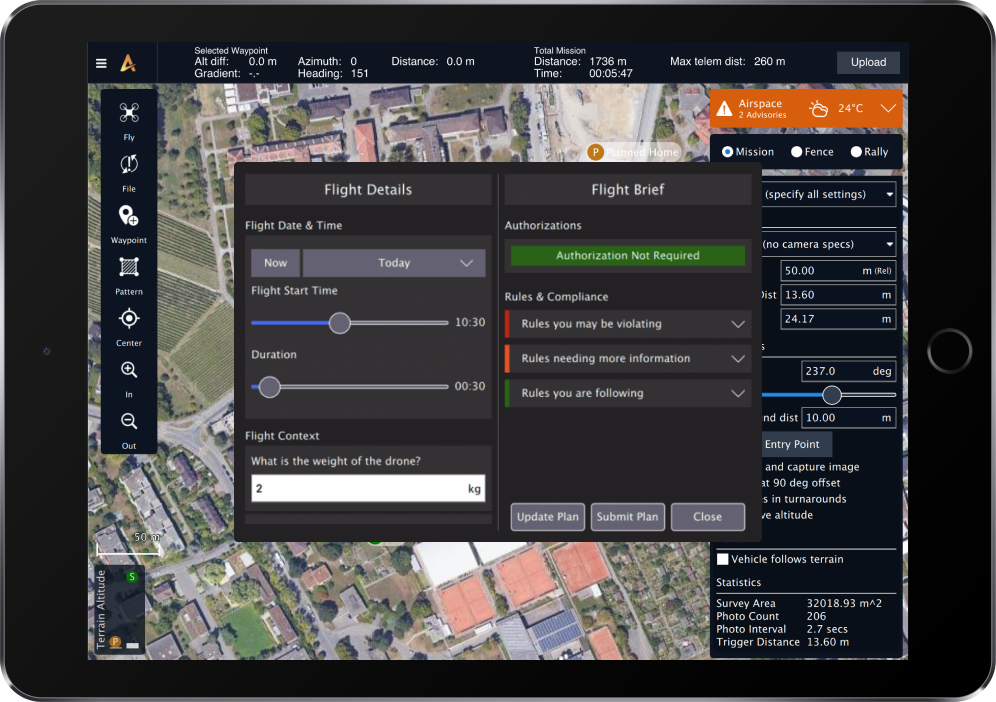Click Update Plan button
Screen dimensions: 996x702
tap(548, 517)
